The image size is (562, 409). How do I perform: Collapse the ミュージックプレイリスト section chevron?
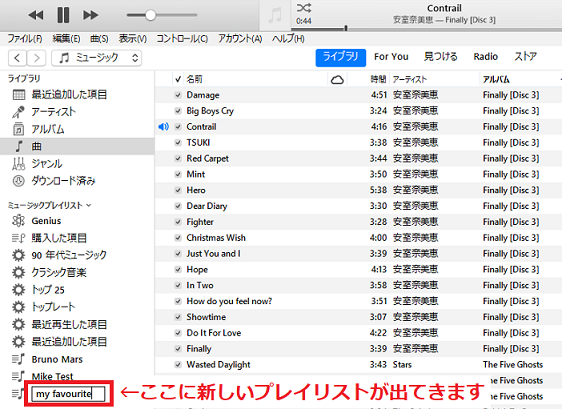tap(89, 205)
